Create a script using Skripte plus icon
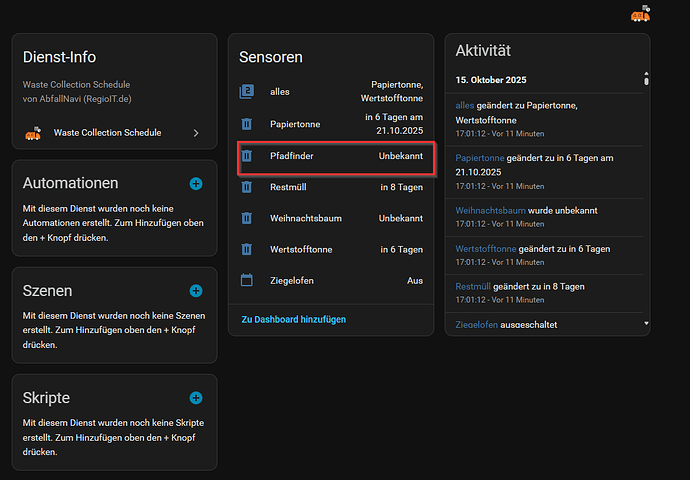This screenshot has width=690, height=480. pyautogui.click(x=196, y=397)
